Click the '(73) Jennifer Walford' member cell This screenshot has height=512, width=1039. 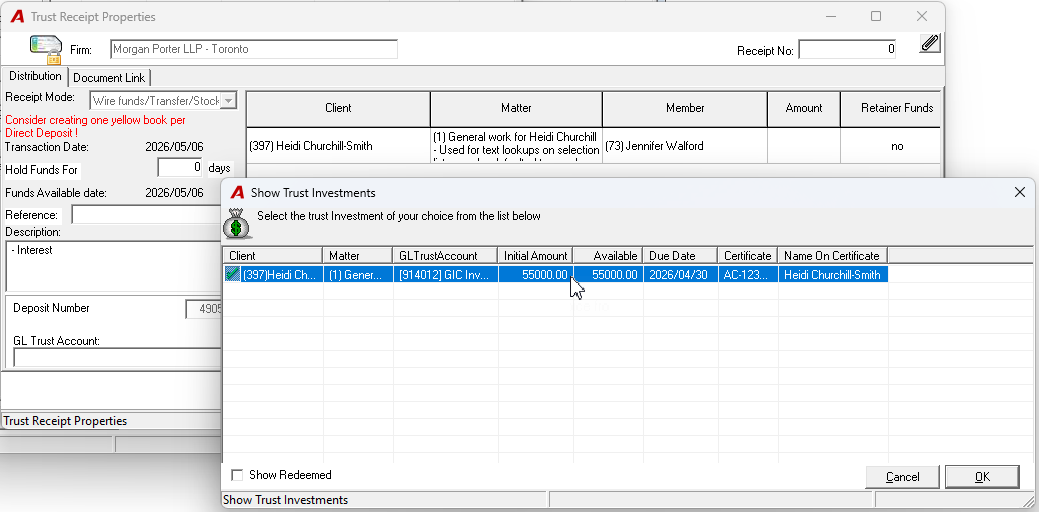point(684,146)
